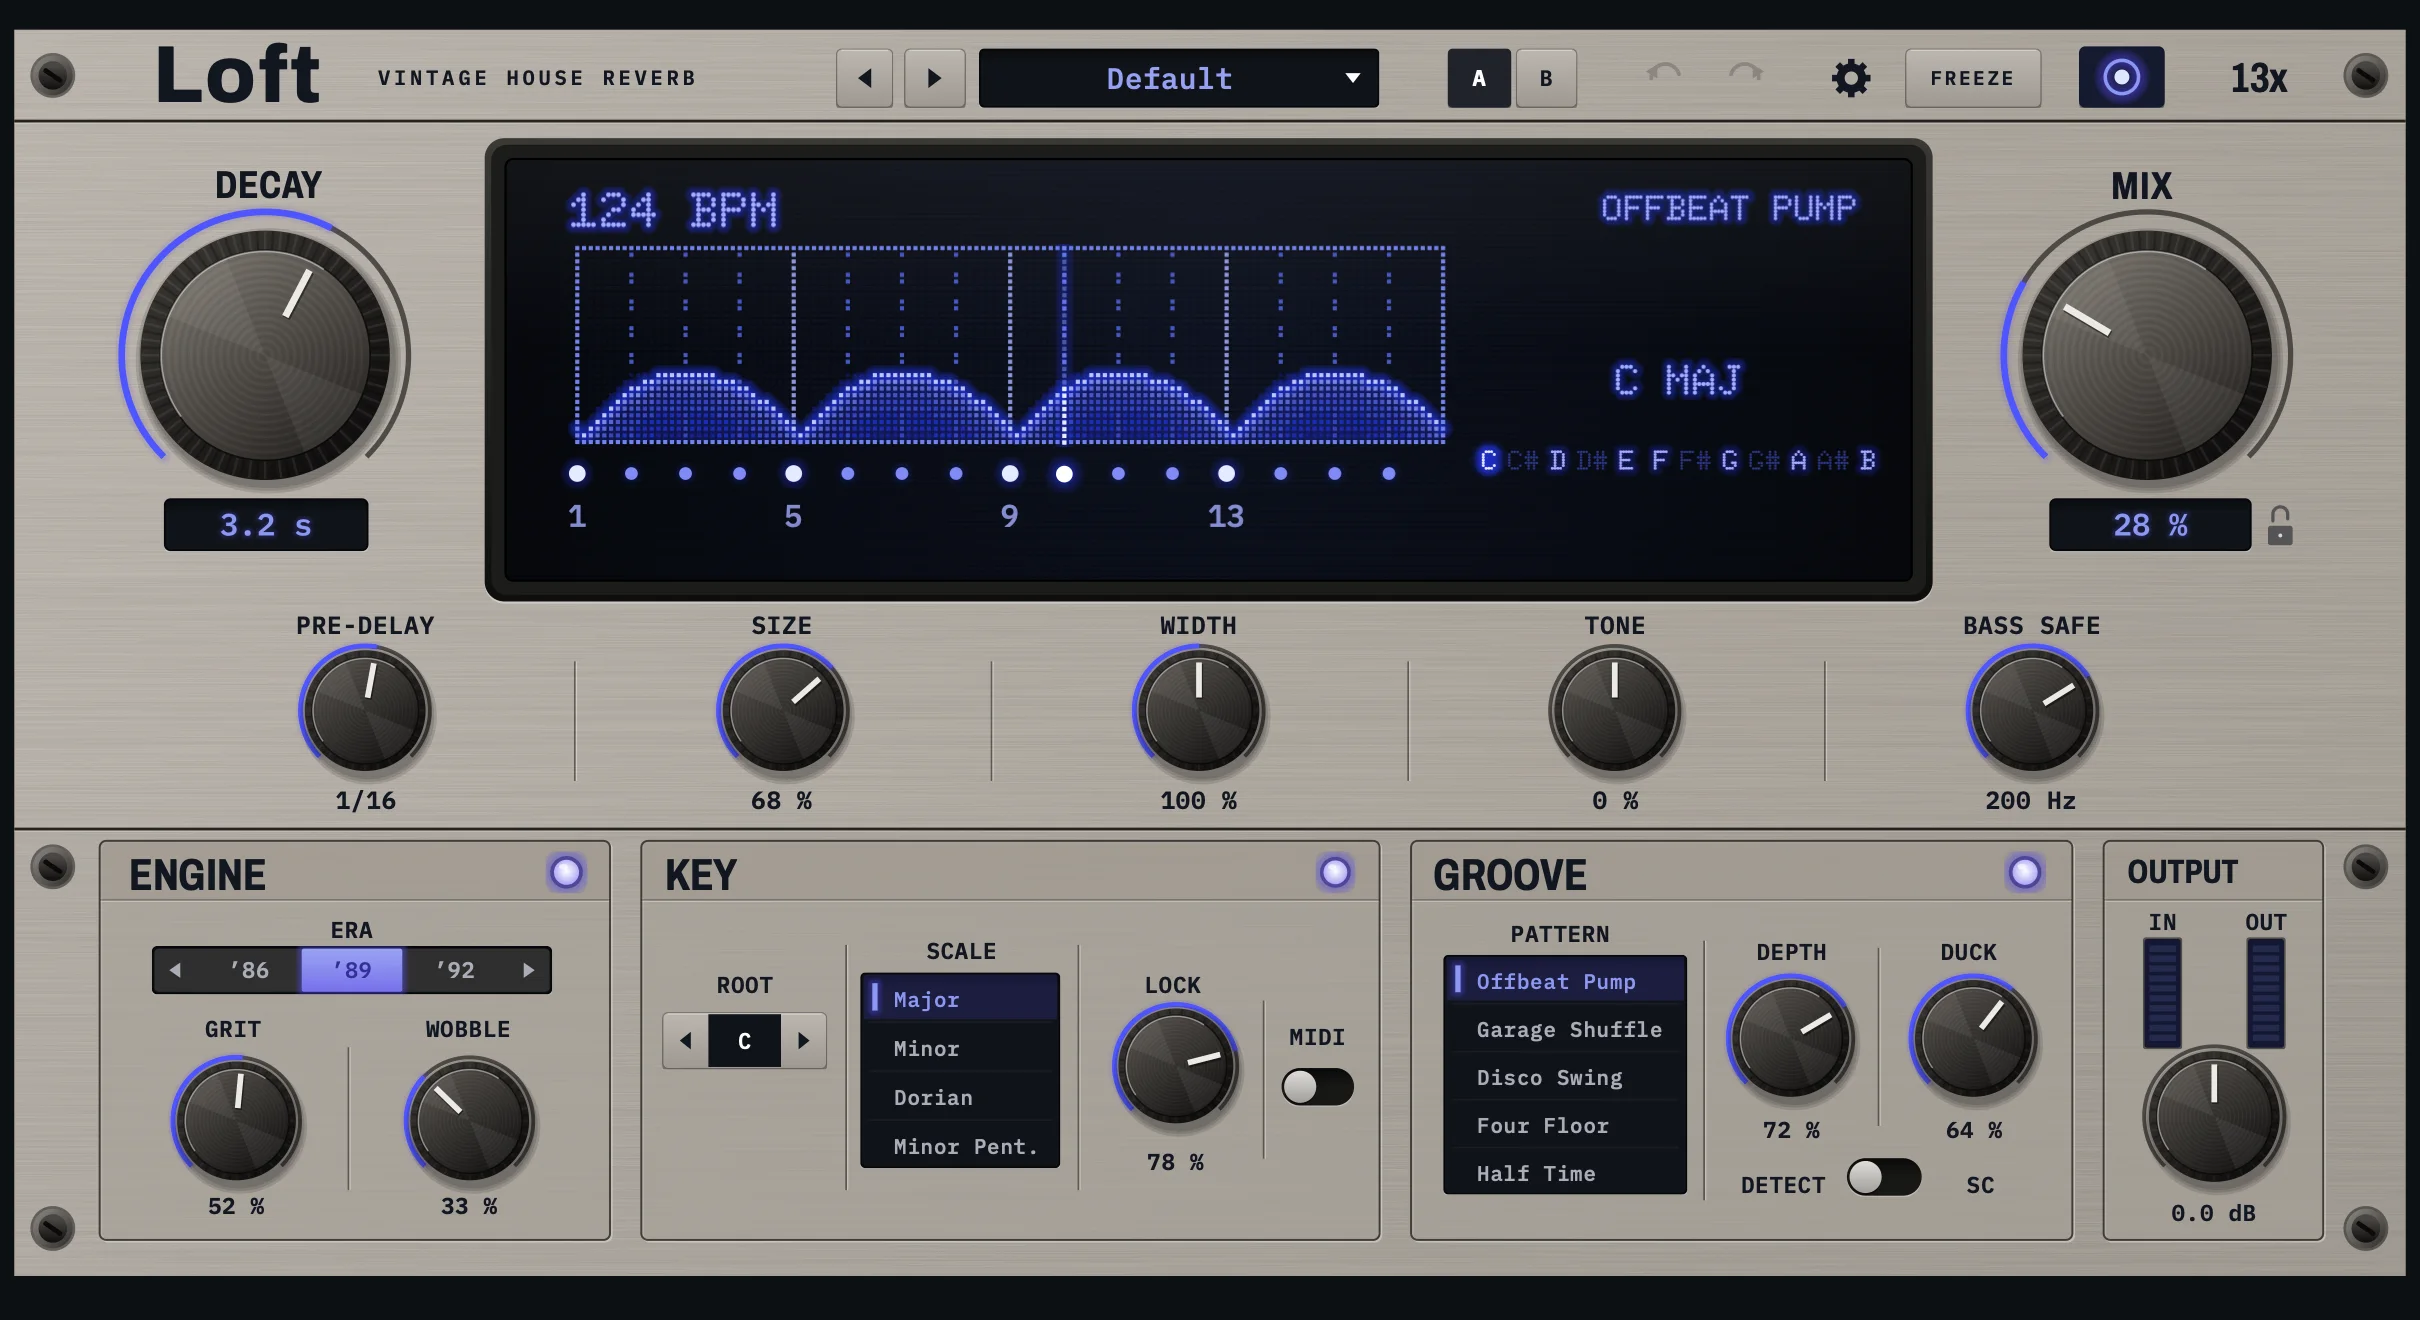Image resolution: width=2420 pixels, height=1320 pixels.
Task: Pick Four Floor pattern
Action: [x=1565, y=1126]
